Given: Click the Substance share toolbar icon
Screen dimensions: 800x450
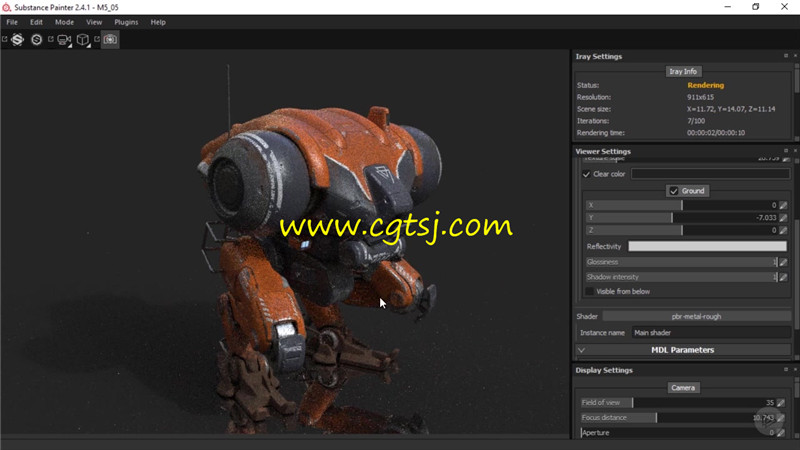Looking at the screenshot, I should click(x=17, y=39).
